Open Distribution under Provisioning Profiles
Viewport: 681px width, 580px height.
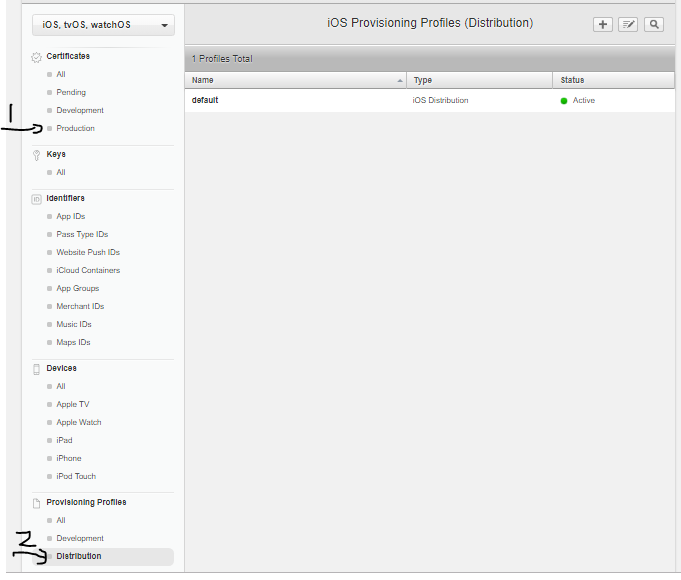point(79,557)
